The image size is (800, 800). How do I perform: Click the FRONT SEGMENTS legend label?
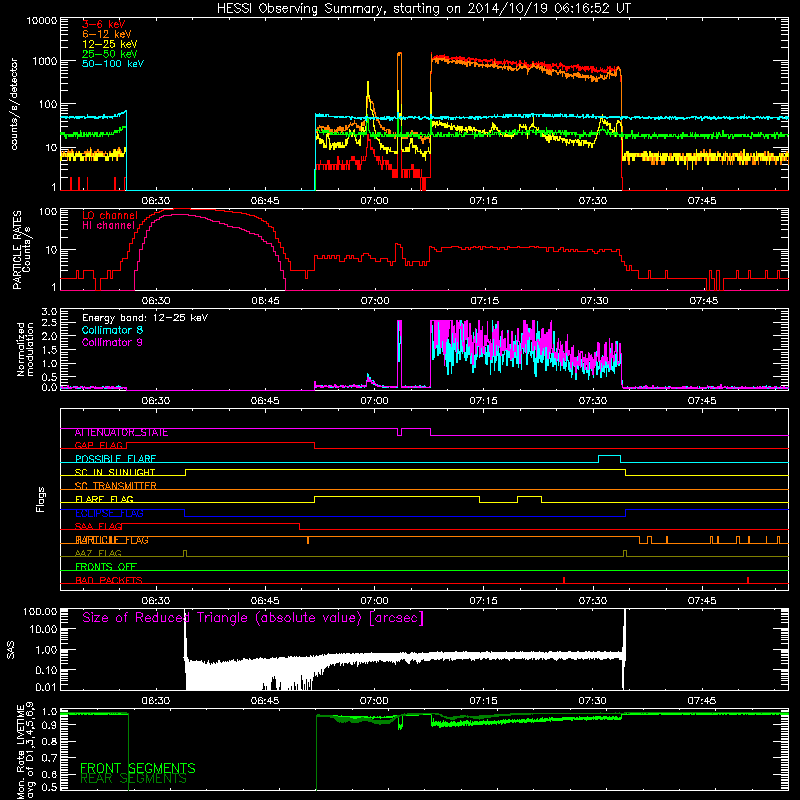[138, 768]
